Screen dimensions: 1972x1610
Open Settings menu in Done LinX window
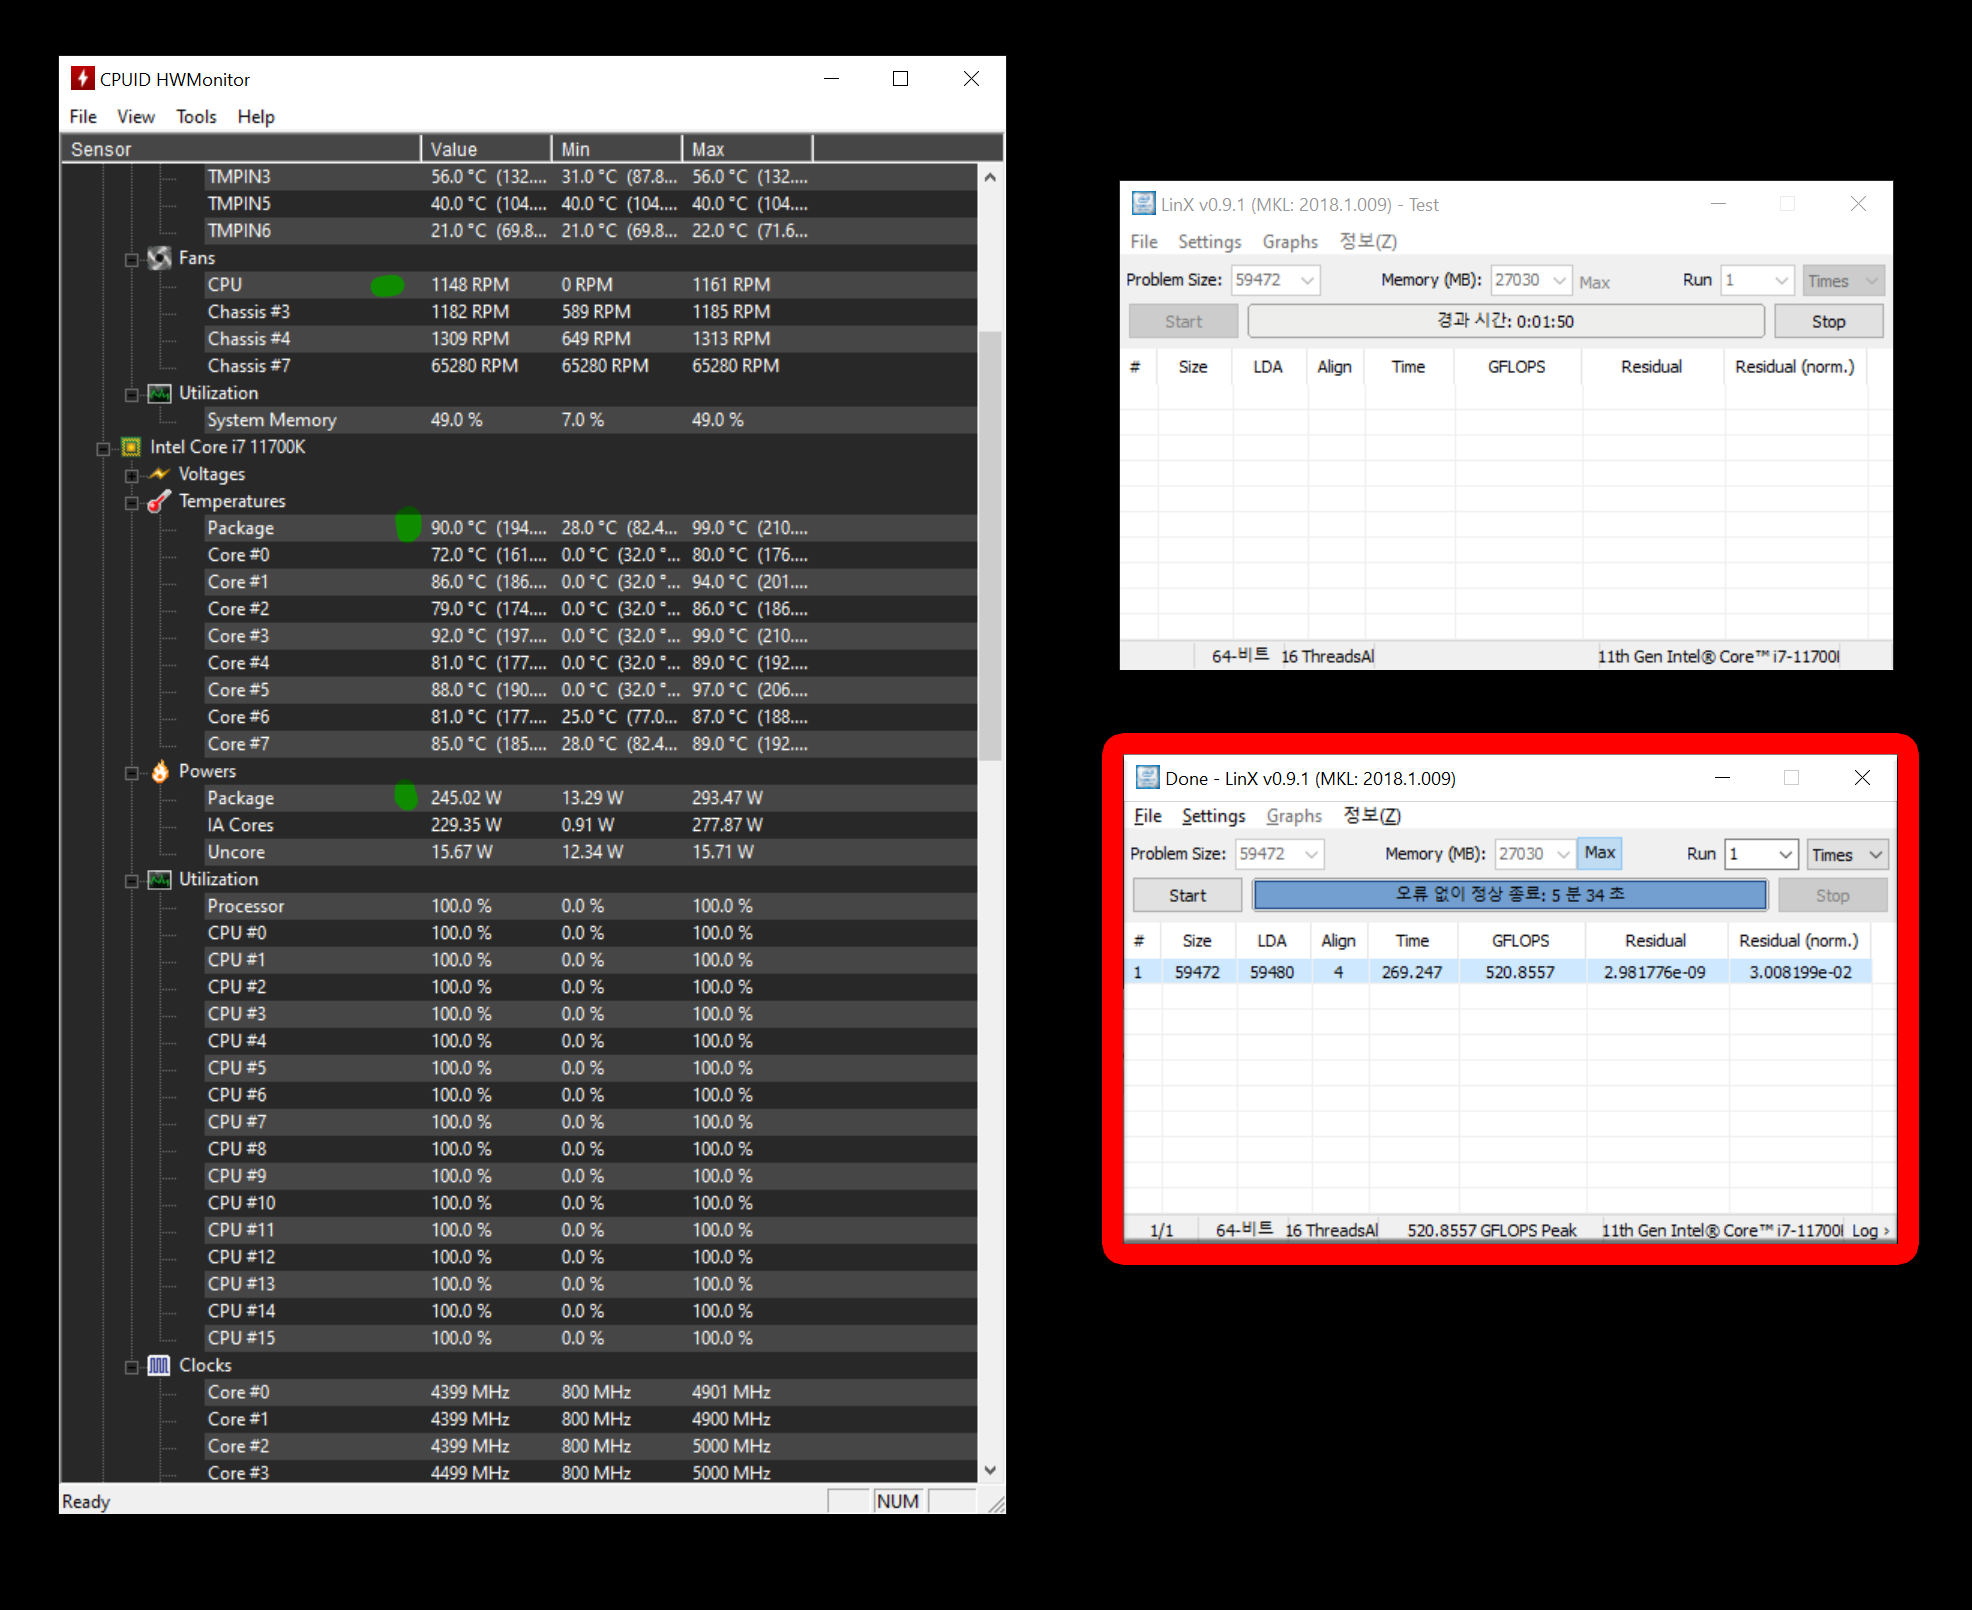(x=1213, y=816)
